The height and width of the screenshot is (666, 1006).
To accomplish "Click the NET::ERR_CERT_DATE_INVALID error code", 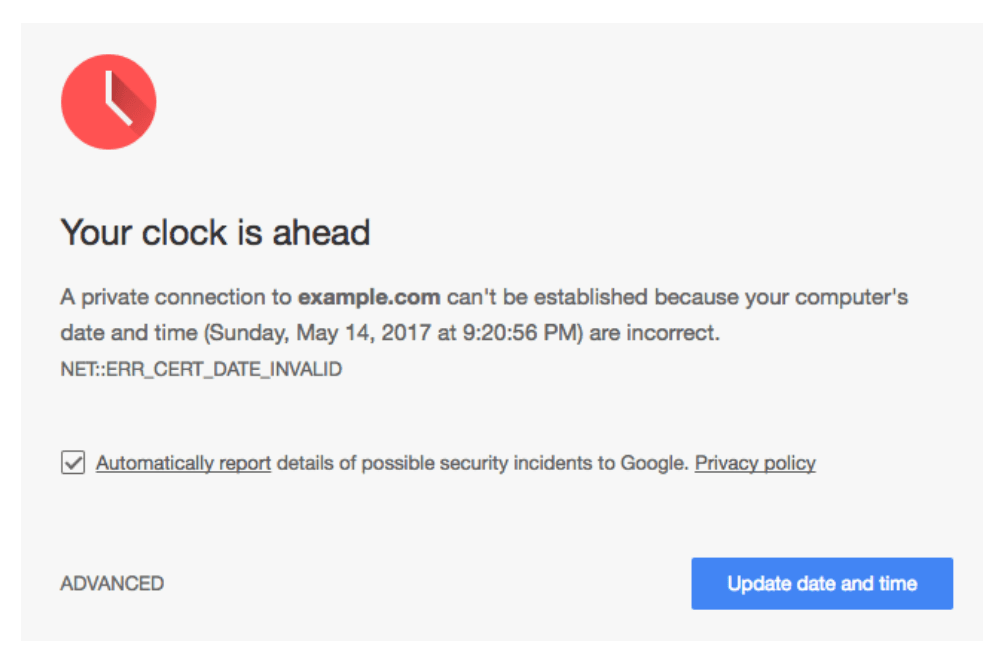I will coord(201,370).
